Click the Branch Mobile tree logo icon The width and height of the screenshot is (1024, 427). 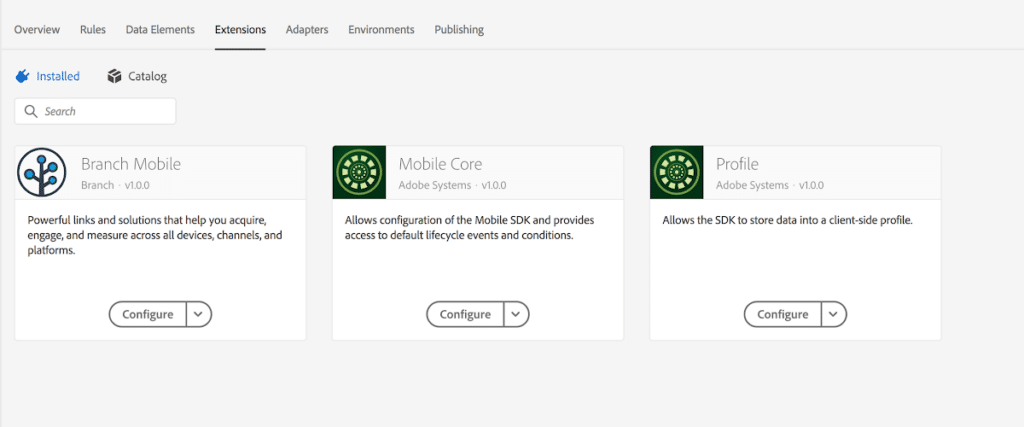tap(42, 172)
